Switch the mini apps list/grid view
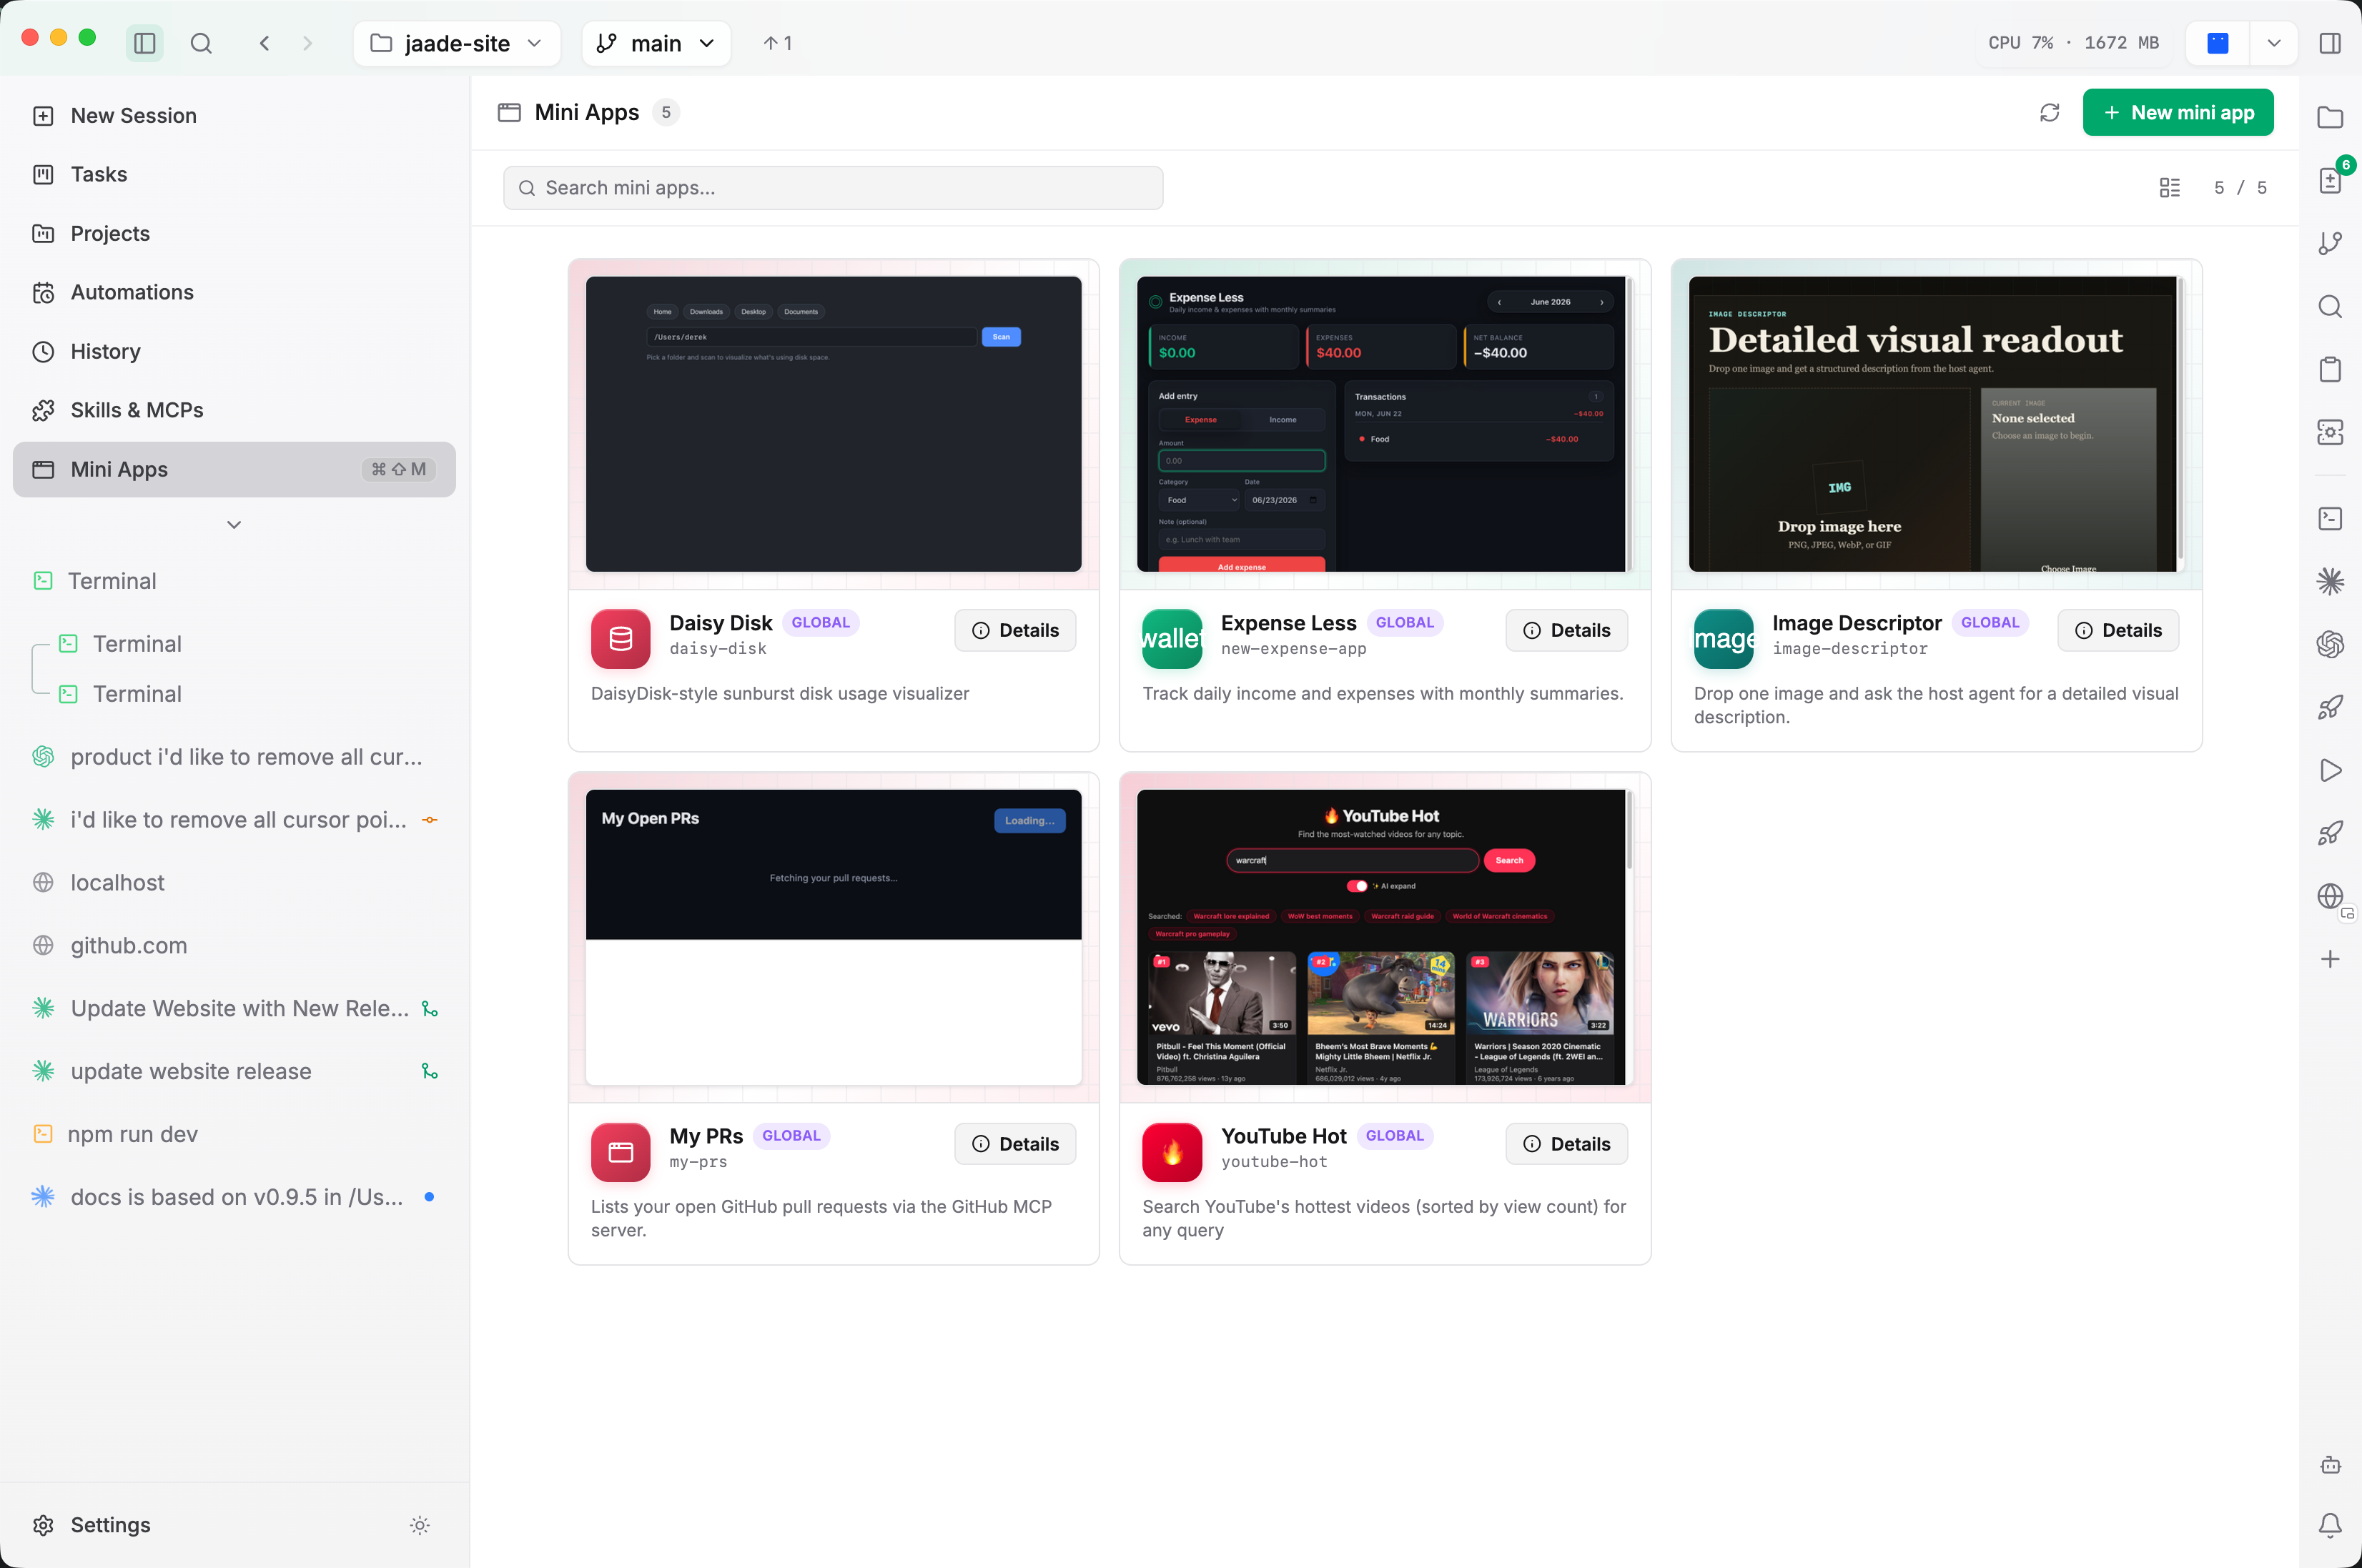This screenshot has width=2362, height=1568. (x=2169, y=188)
